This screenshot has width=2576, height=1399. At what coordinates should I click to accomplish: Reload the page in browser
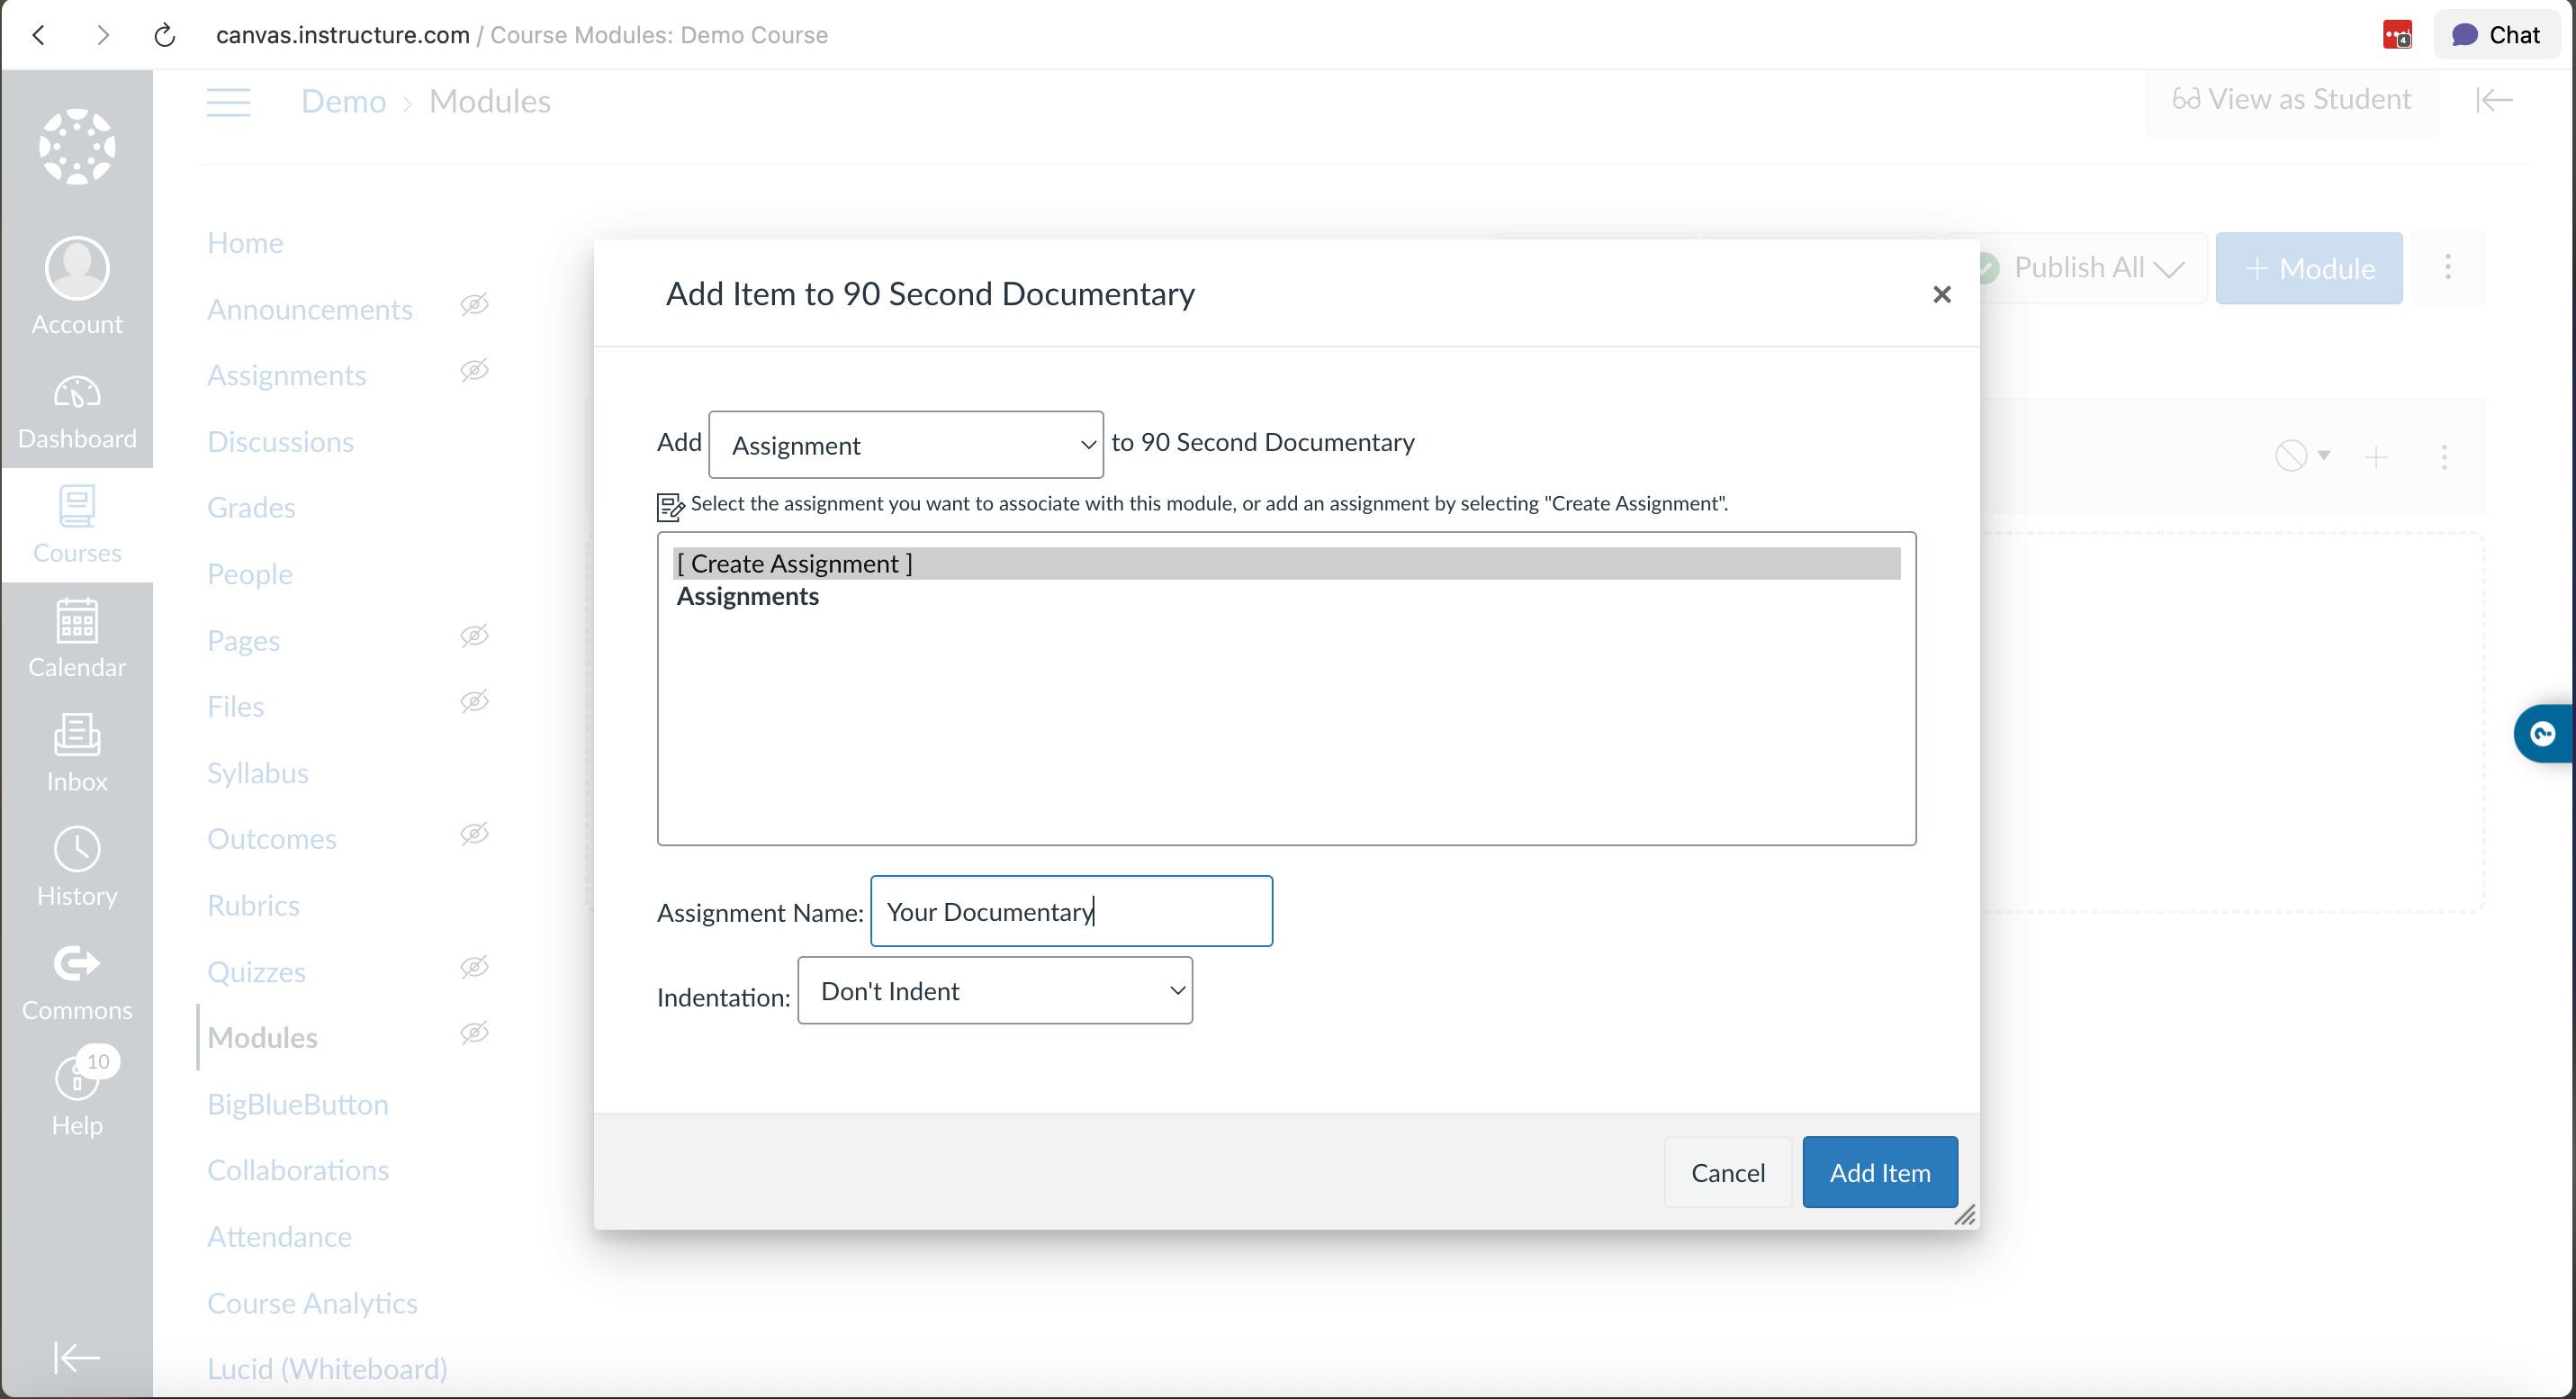[x=165, y=35]
